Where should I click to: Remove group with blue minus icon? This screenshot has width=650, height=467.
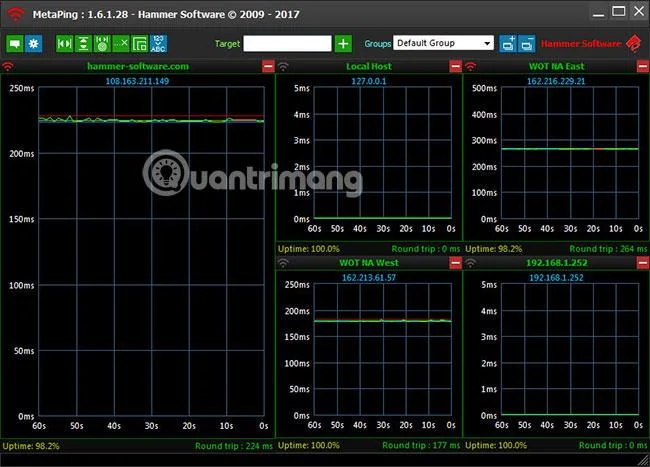(x=526, y=44)
